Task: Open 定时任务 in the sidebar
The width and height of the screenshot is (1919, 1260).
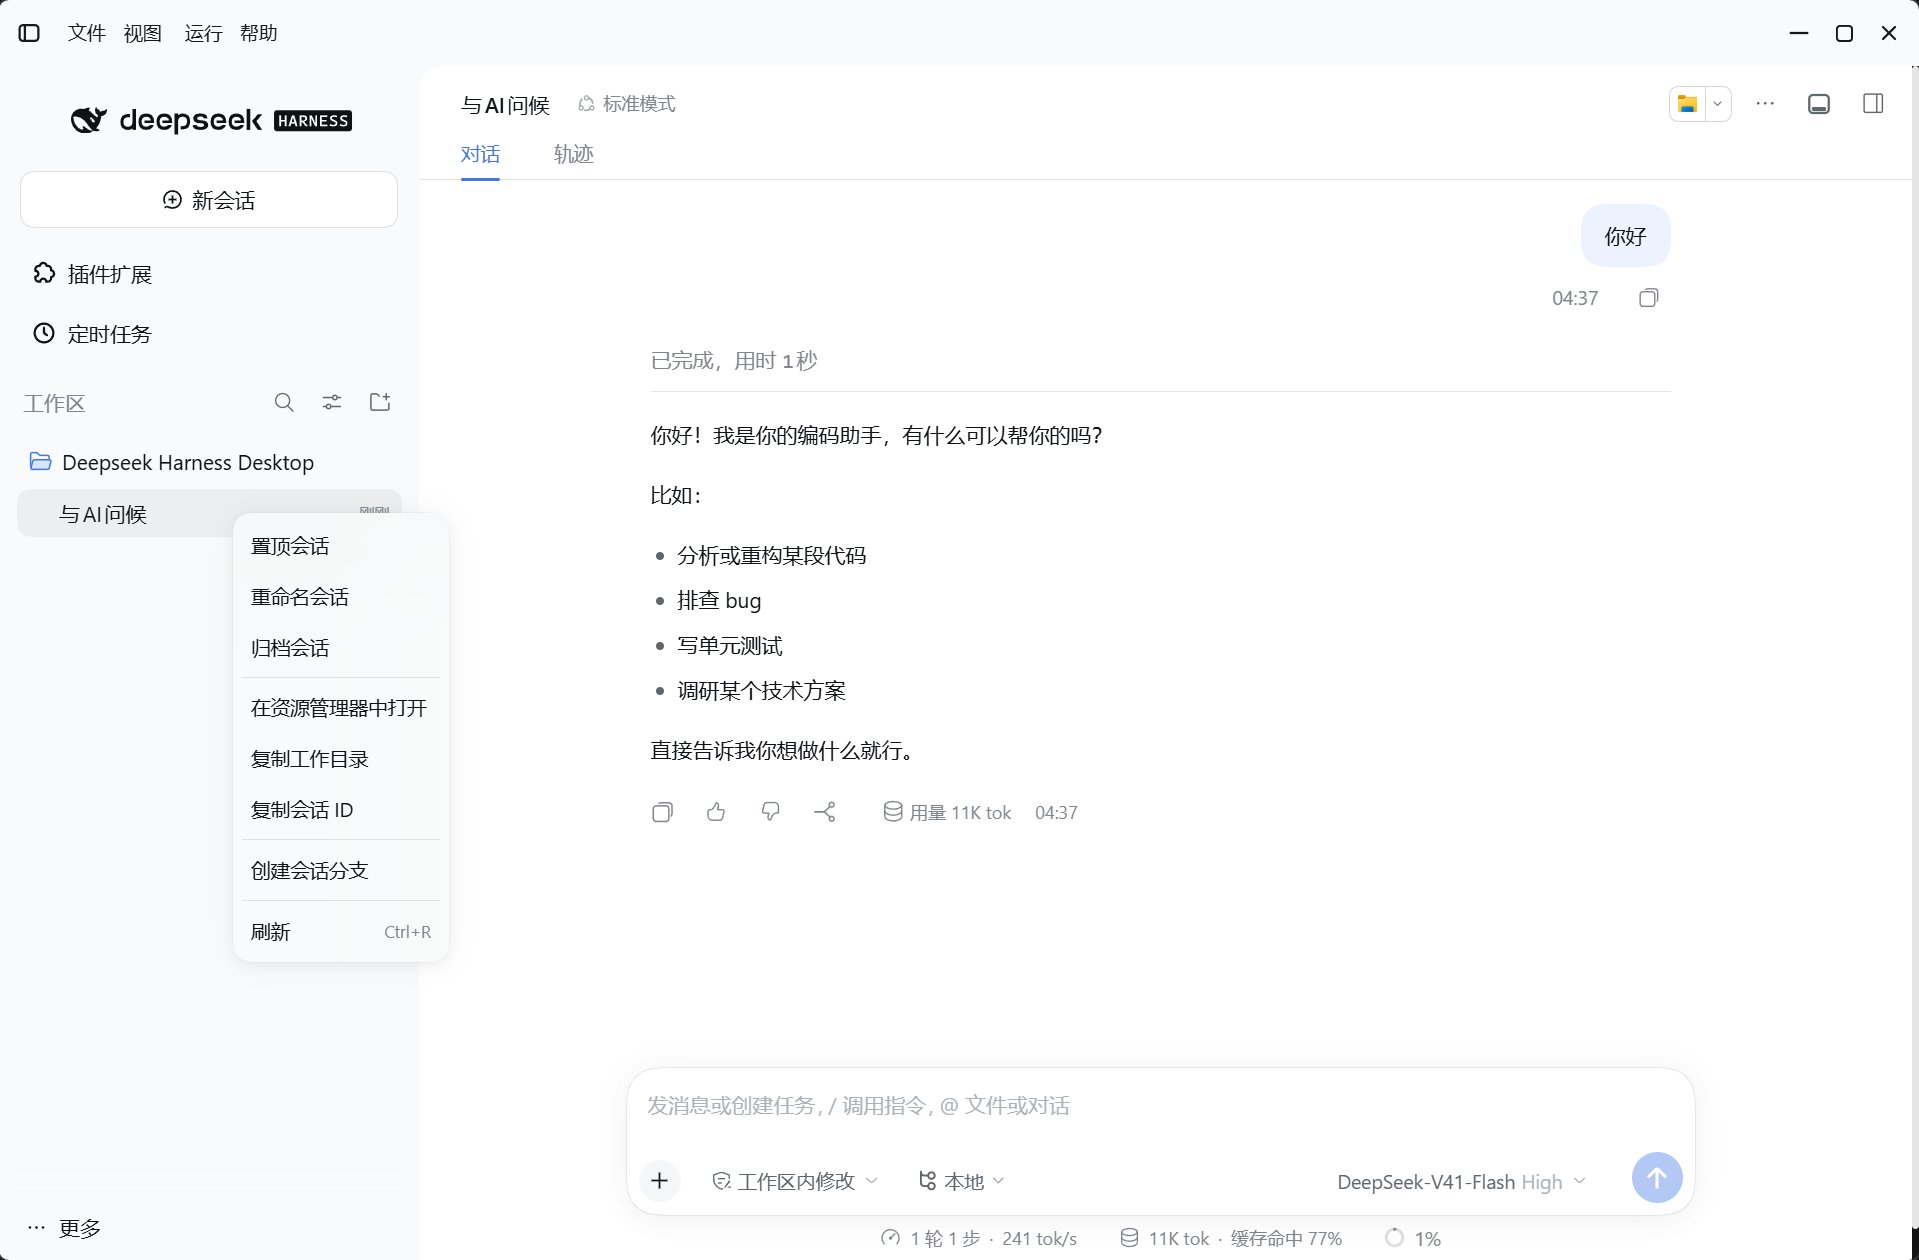Action: (92, 334)
